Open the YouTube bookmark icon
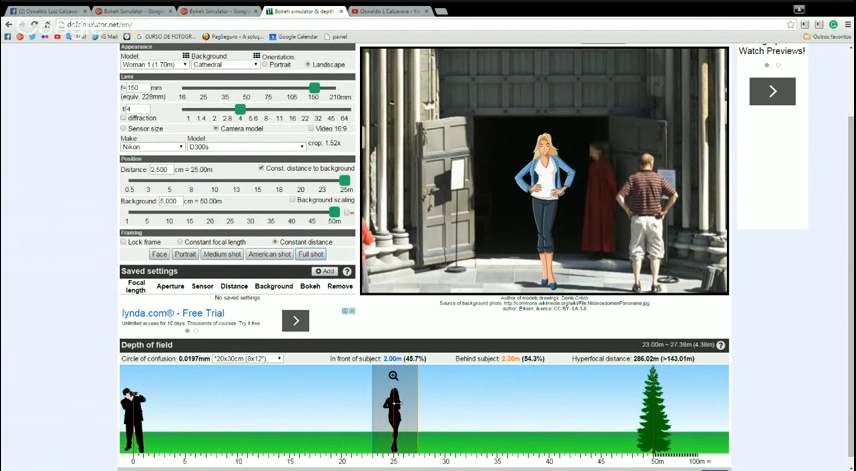This screenshot has height=471, width=856. click(x=57, y=37)
